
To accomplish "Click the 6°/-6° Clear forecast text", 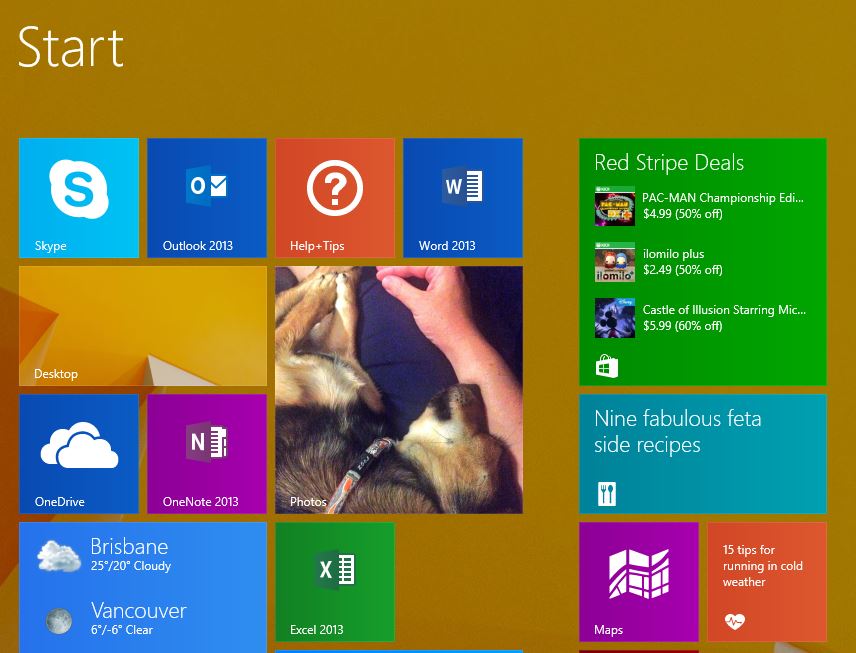I will click(122, 630).
